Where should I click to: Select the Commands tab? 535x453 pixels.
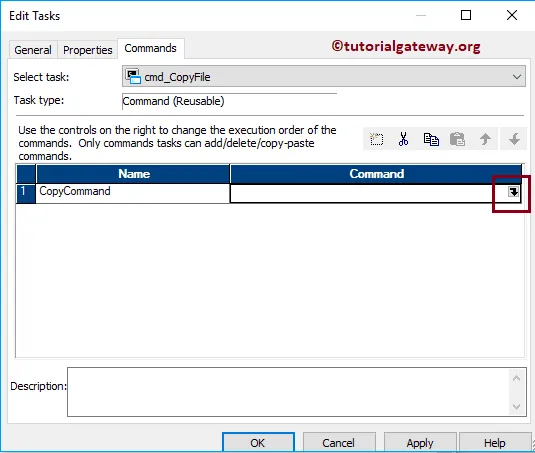tap(150, 48)
